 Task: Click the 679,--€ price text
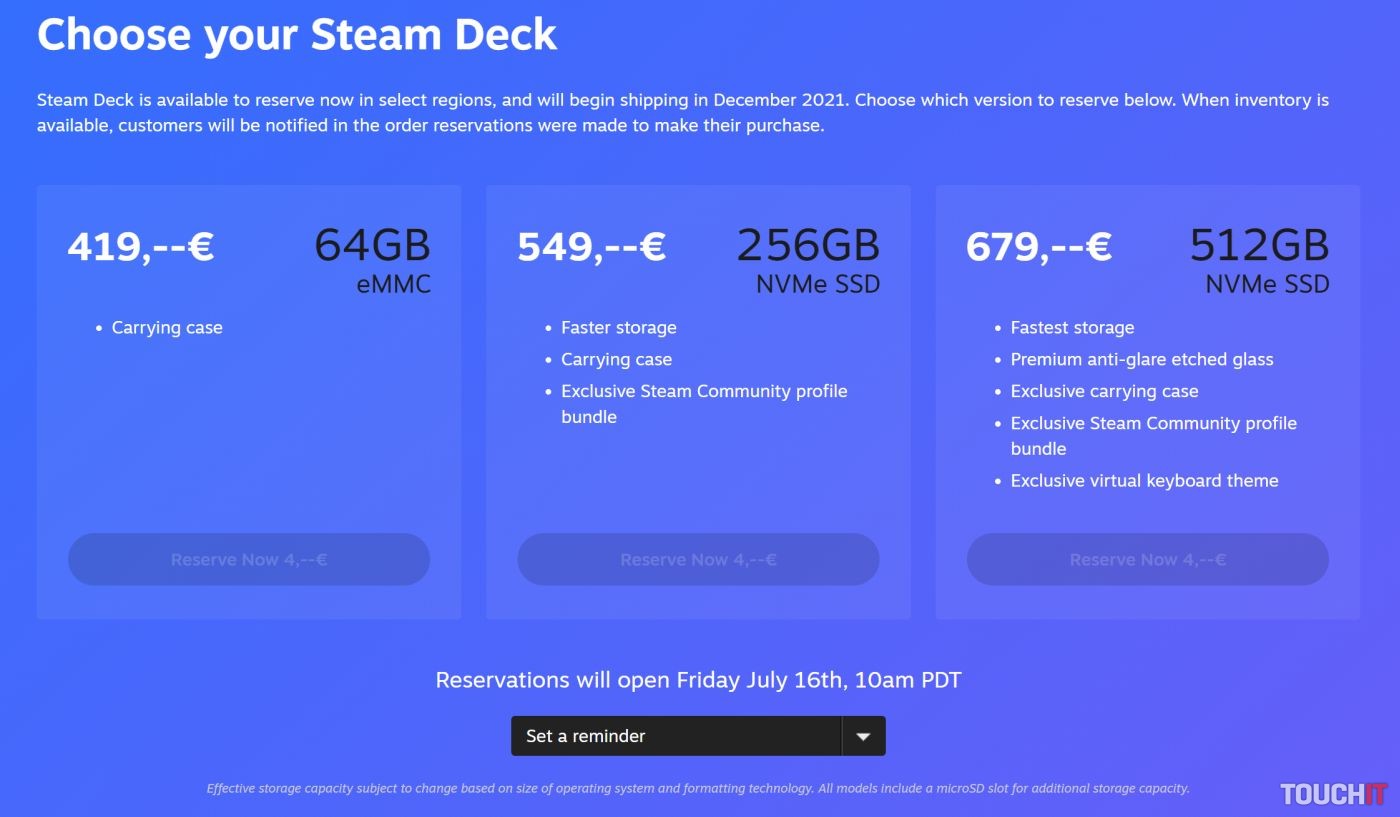[1039, 246]
